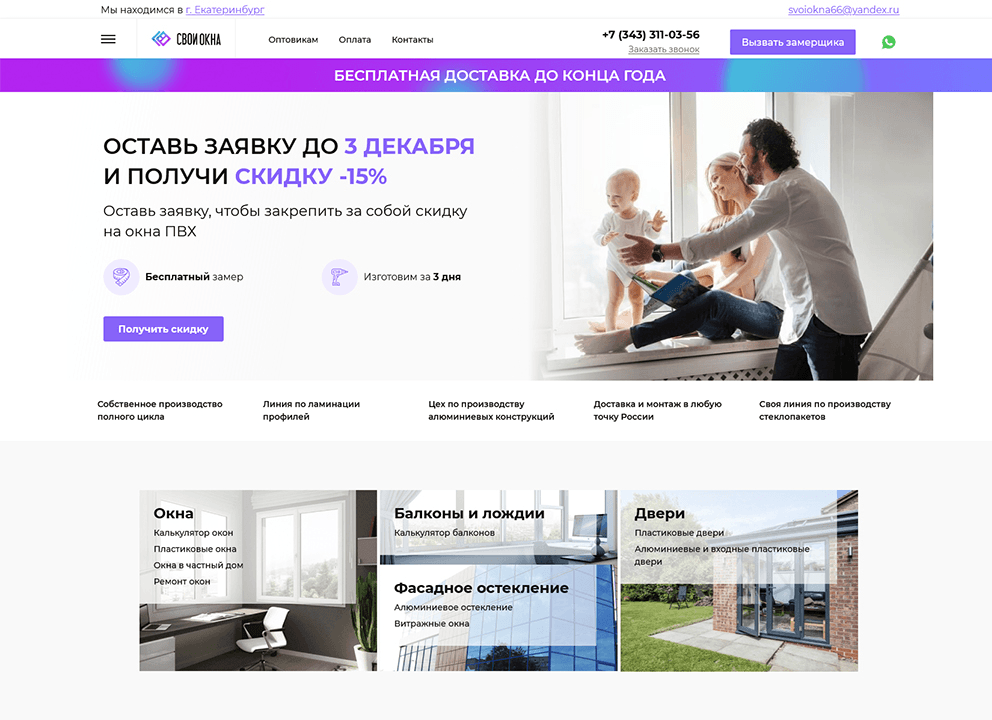Open the hamburger menu icon
This screenshot has height=720, width=992.
coord(108,39)
